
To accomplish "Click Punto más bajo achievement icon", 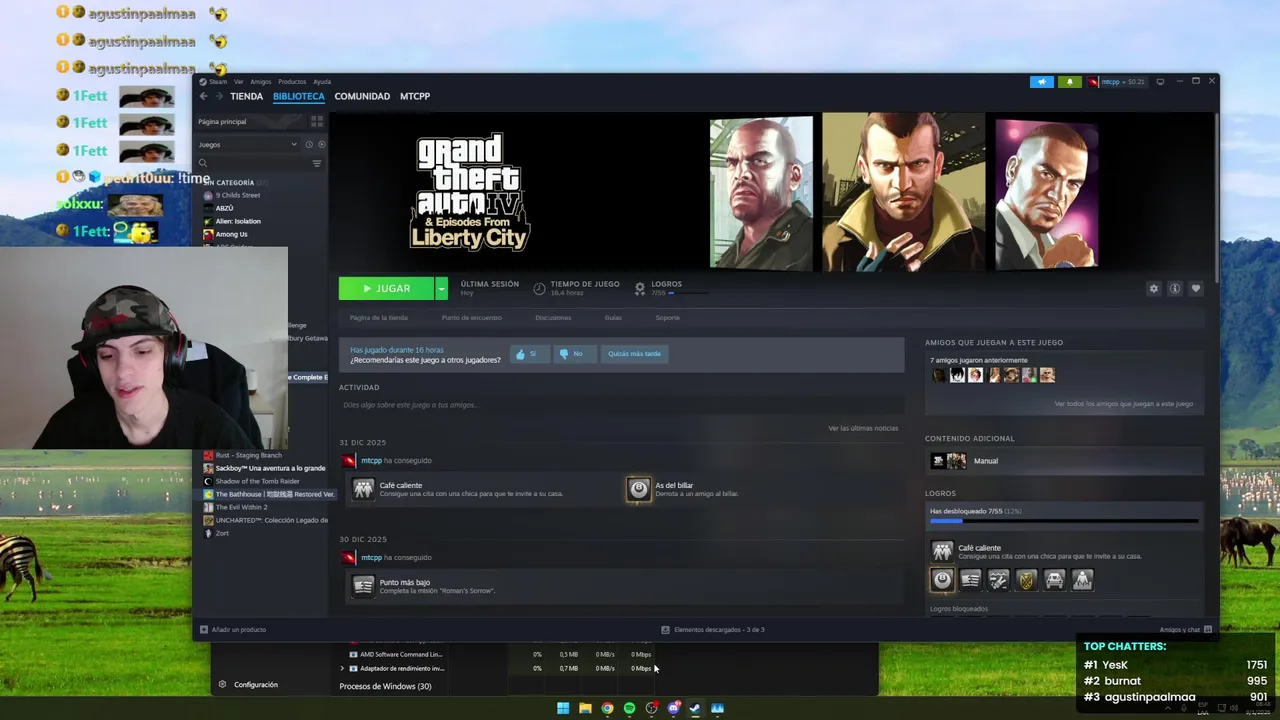I will pos(363,586).
